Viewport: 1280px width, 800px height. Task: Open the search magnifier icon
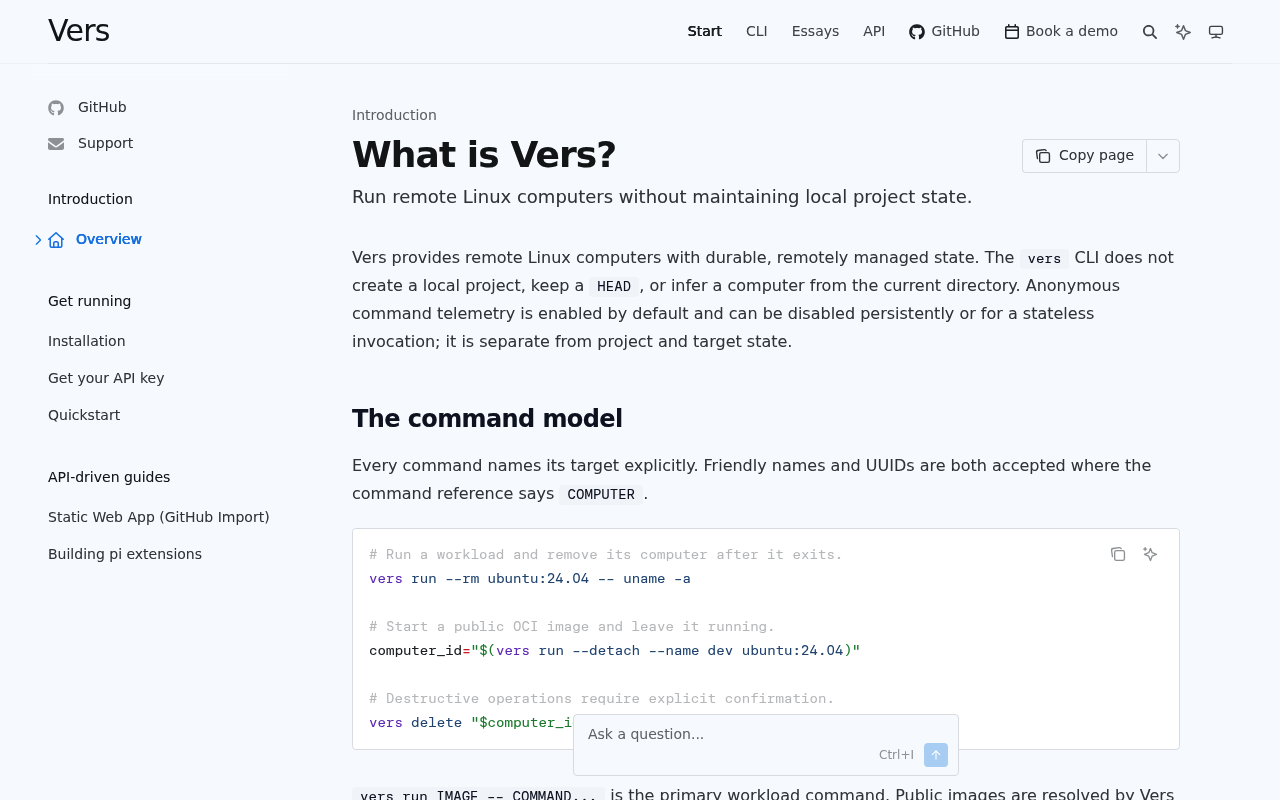point(1150,32)
